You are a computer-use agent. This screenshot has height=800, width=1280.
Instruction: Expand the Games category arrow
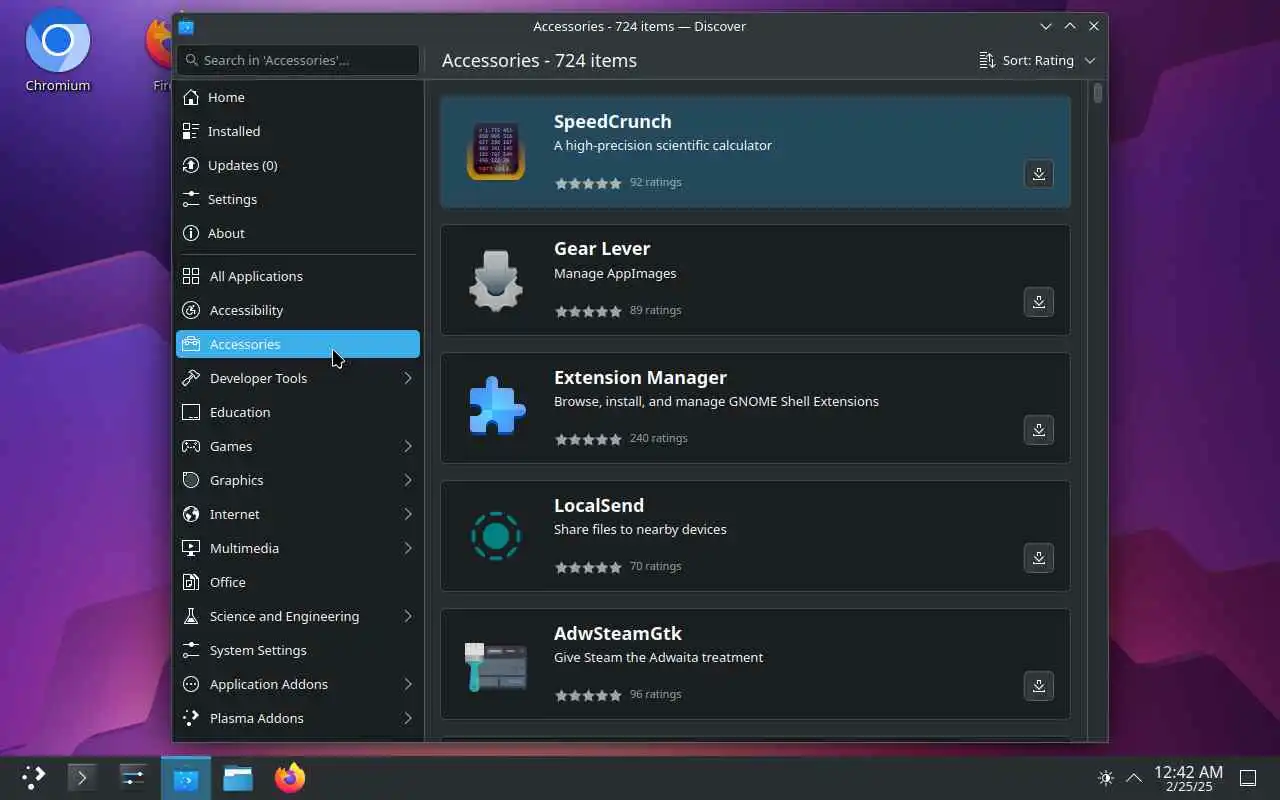click(x=408, y=446)
